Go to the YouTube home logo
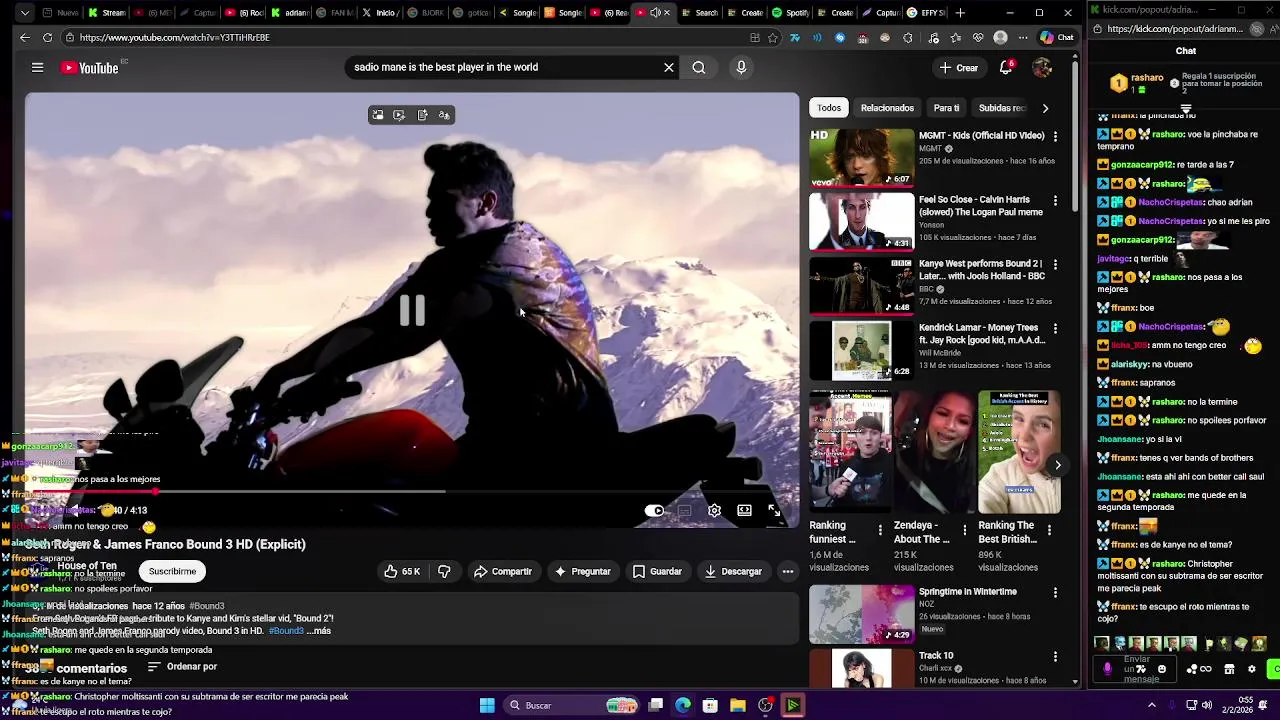Viewport: 1280px width, 720px height. pos(90,68)
